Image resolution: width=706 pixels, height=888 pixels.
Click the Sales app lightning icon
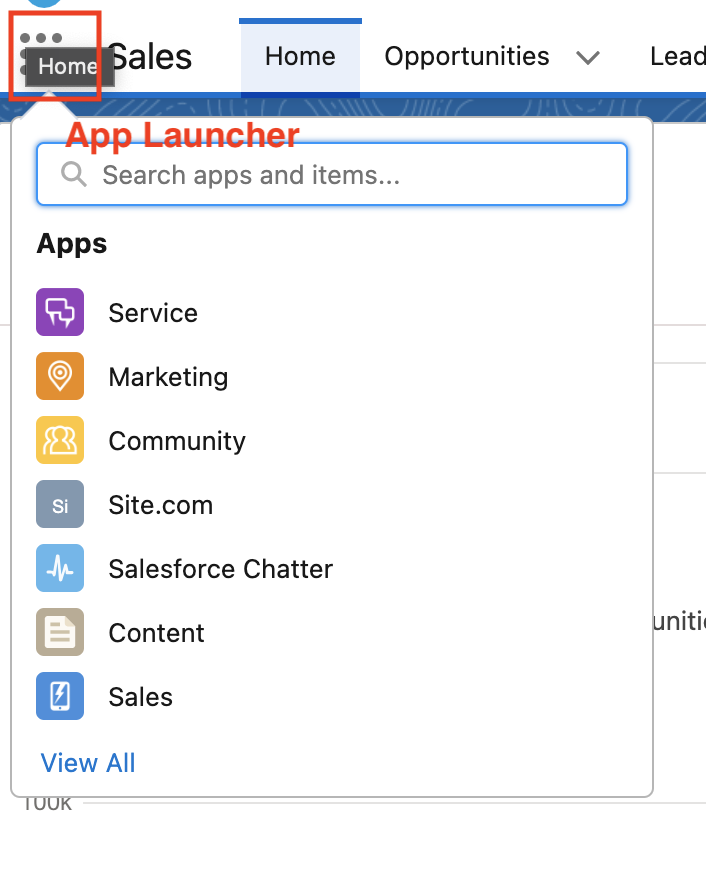click(60, 696)
